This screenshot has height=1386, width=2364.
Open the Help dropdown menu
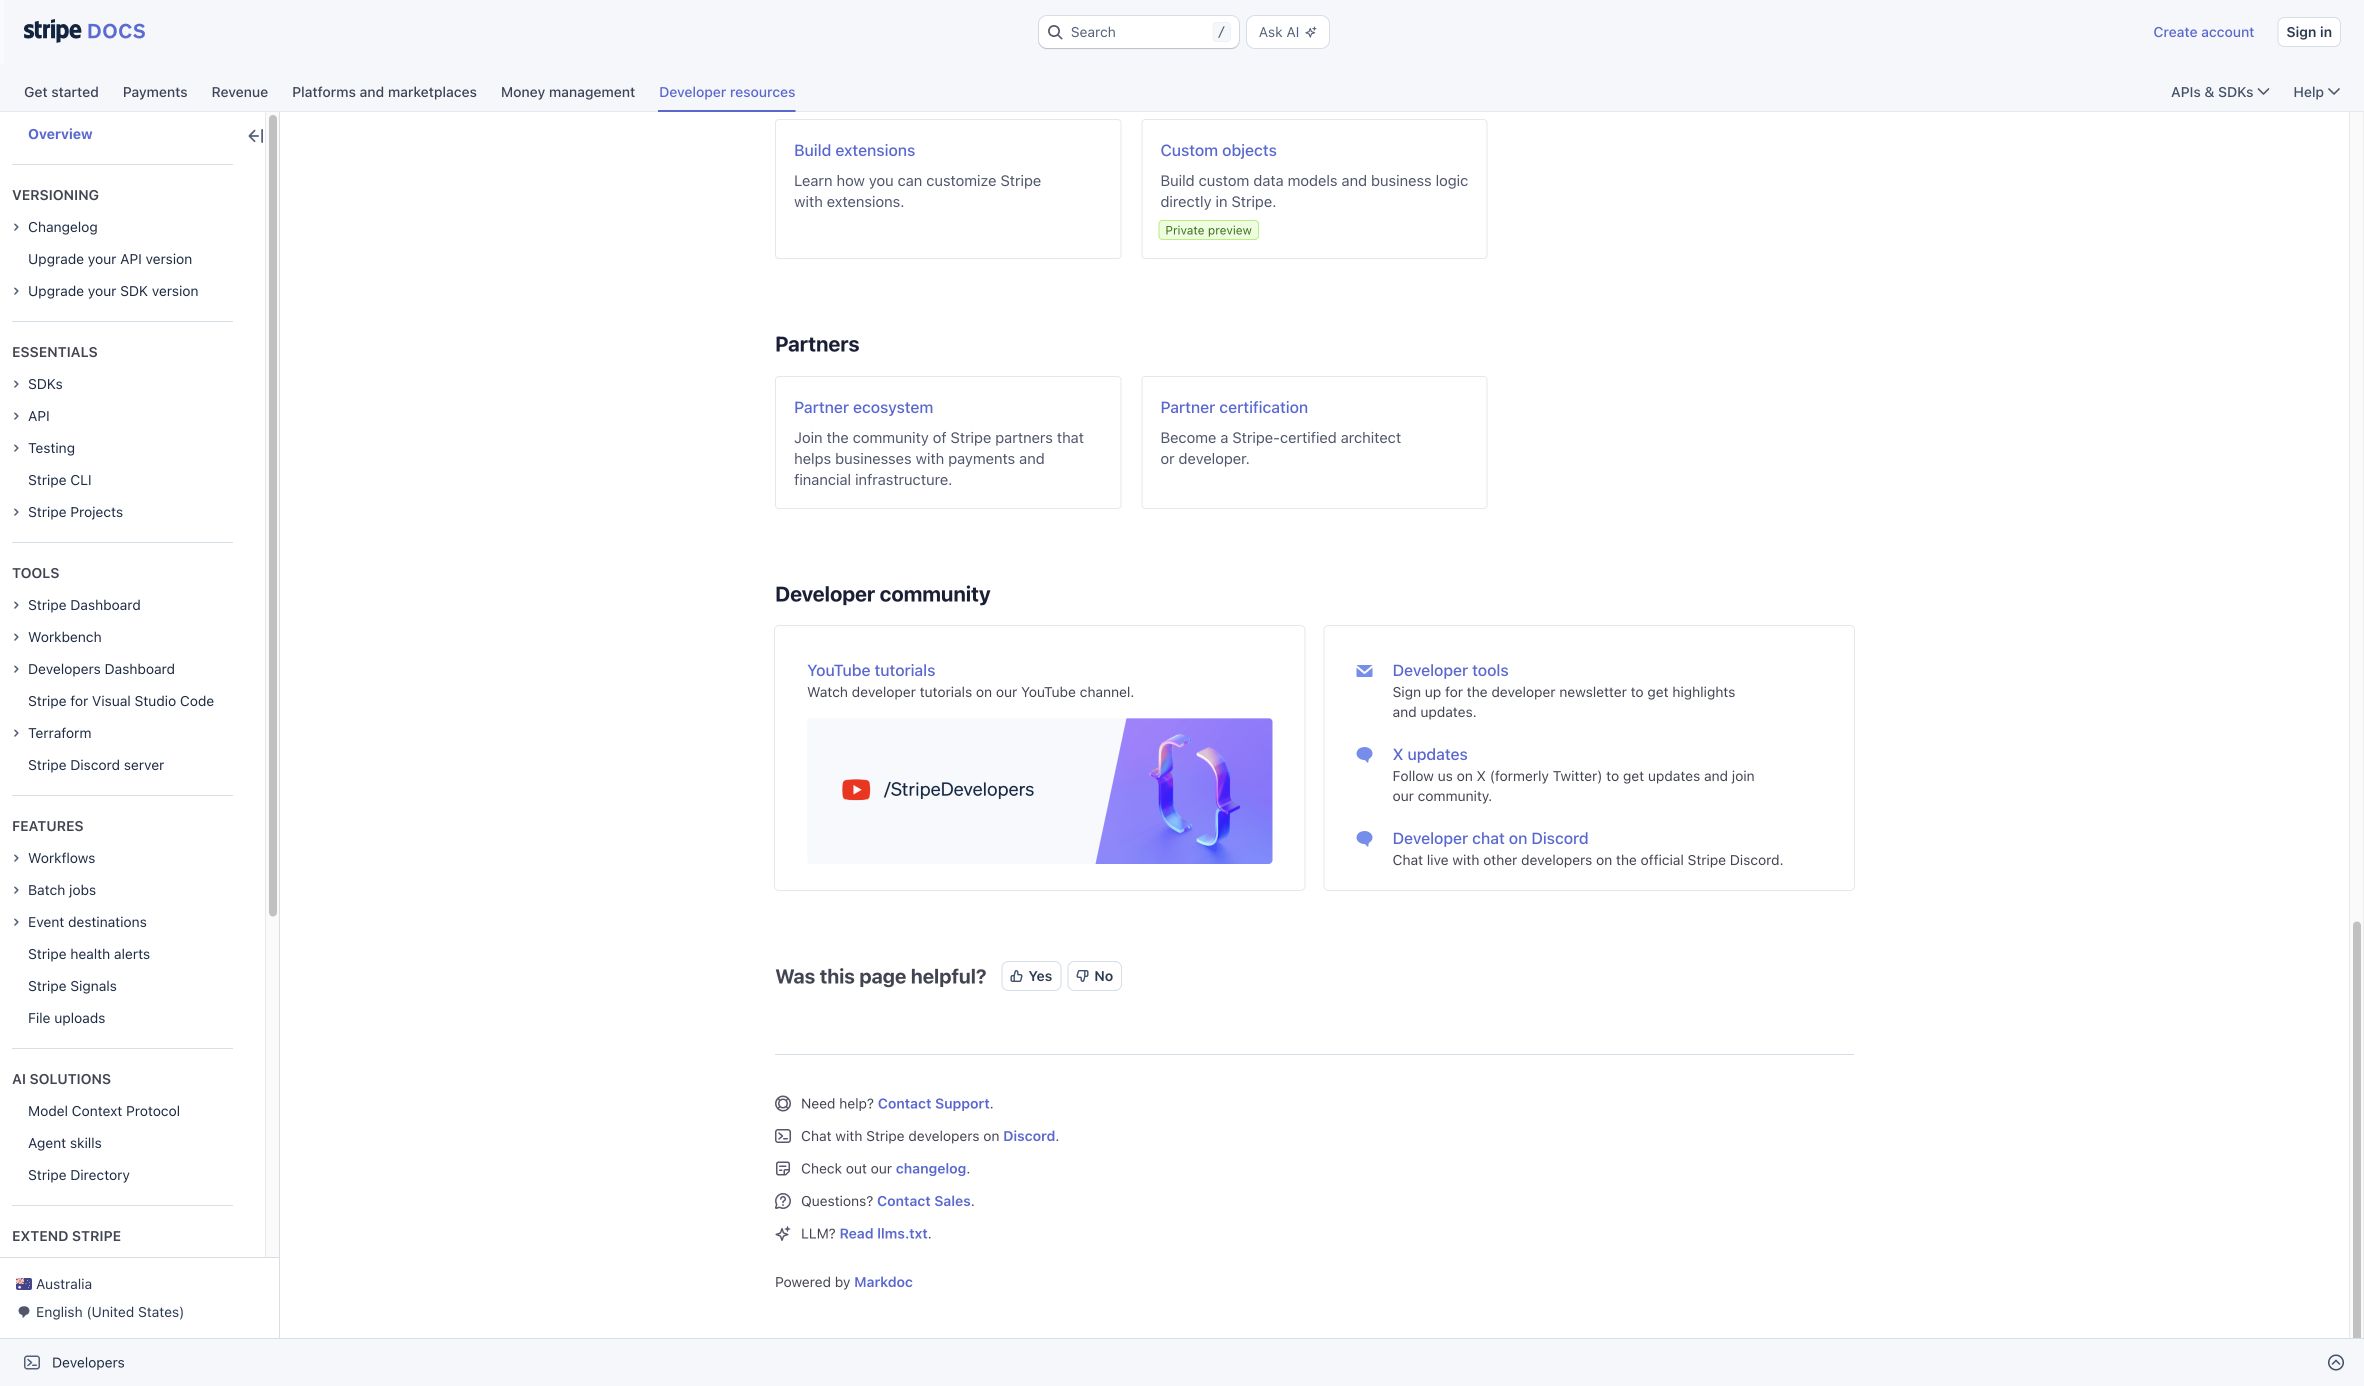click(2316, 92)
